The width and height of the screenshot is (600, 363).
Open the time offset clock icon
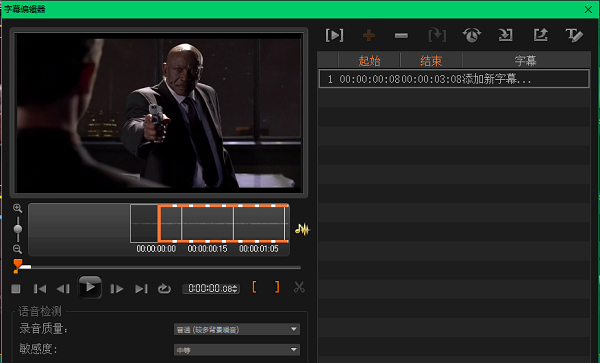472,36
